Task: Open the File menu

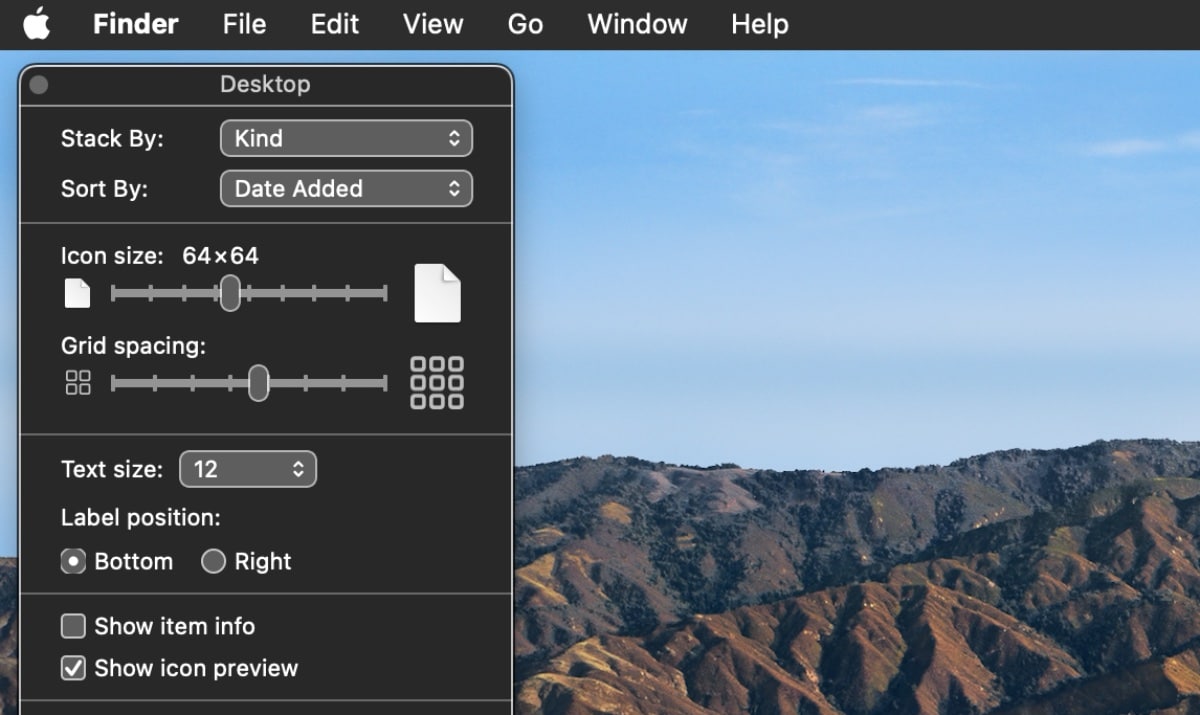Action: click(x=244, y=24)
